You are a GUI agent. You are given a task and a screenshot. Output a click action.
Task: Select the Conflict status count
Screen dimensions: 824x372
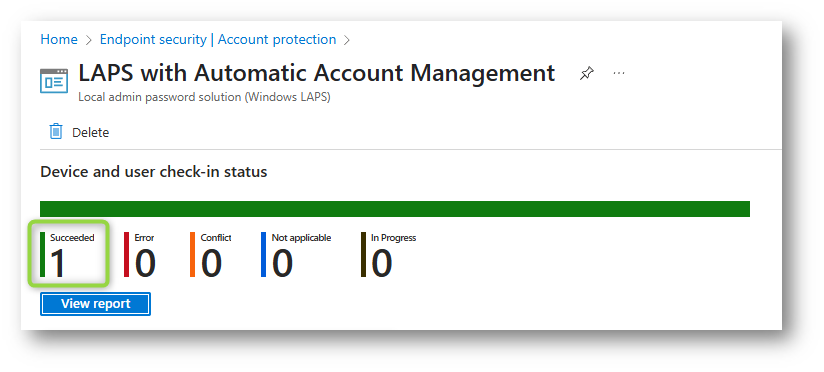point(211,263)
